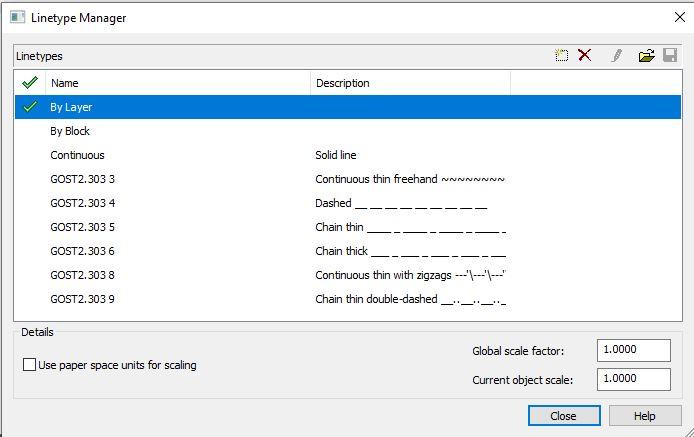This screenshot has width=694, height=437.
Task: Click the Current object scale field
Action: [633, 379]
